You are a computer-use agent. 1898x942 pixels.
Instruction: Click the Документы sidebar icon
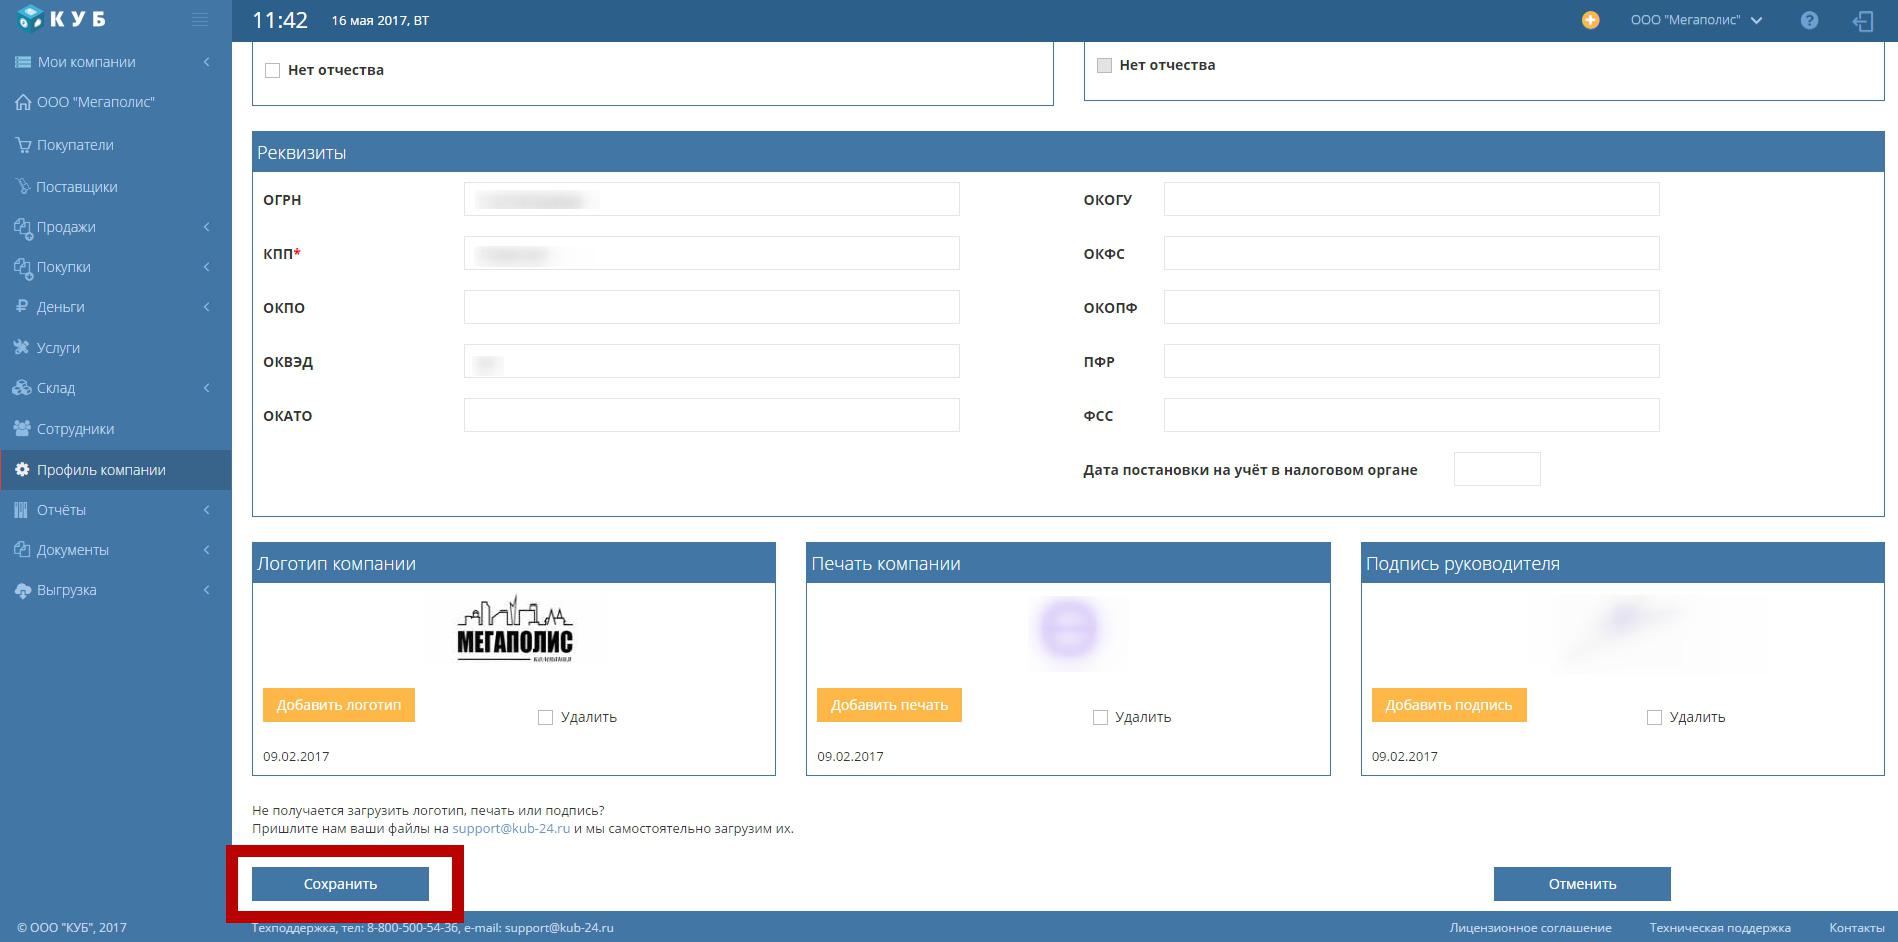[22, 550]
